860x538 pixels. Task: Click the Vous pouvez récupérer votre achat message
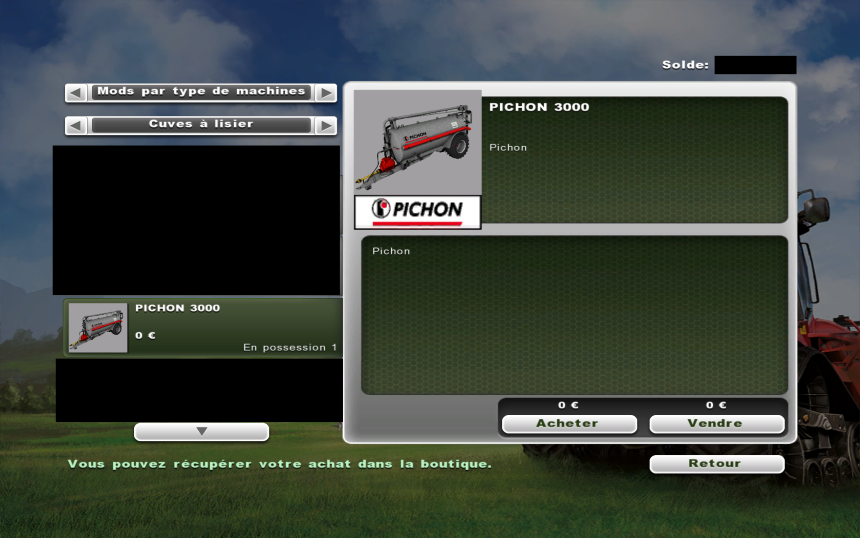pos(280,464)
